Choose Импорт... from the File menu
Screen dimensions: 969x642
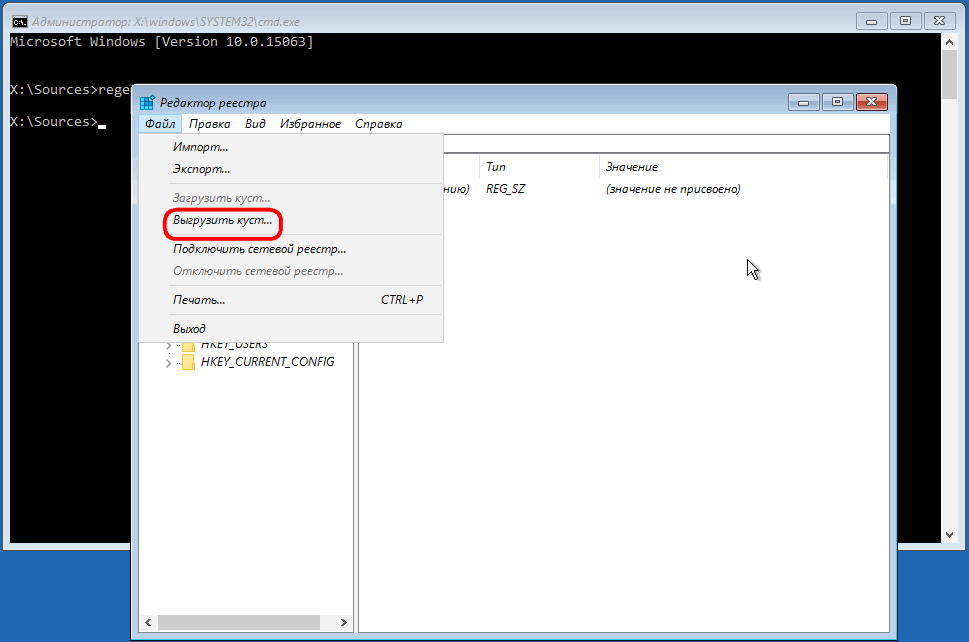(291, 147)
